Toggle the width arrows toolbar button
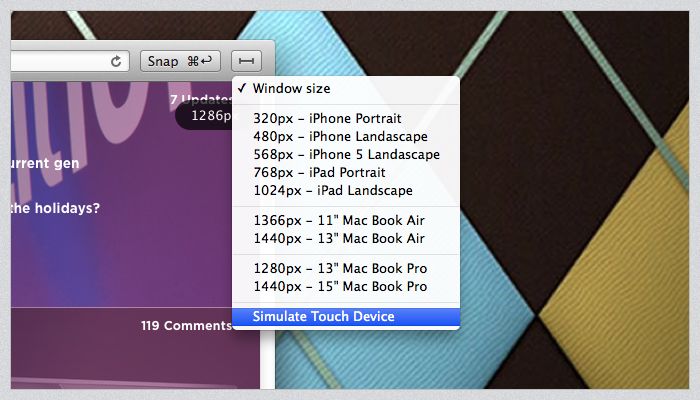This screenshot has width=700, height=400. pyautogui.click(x=246, y=61)
